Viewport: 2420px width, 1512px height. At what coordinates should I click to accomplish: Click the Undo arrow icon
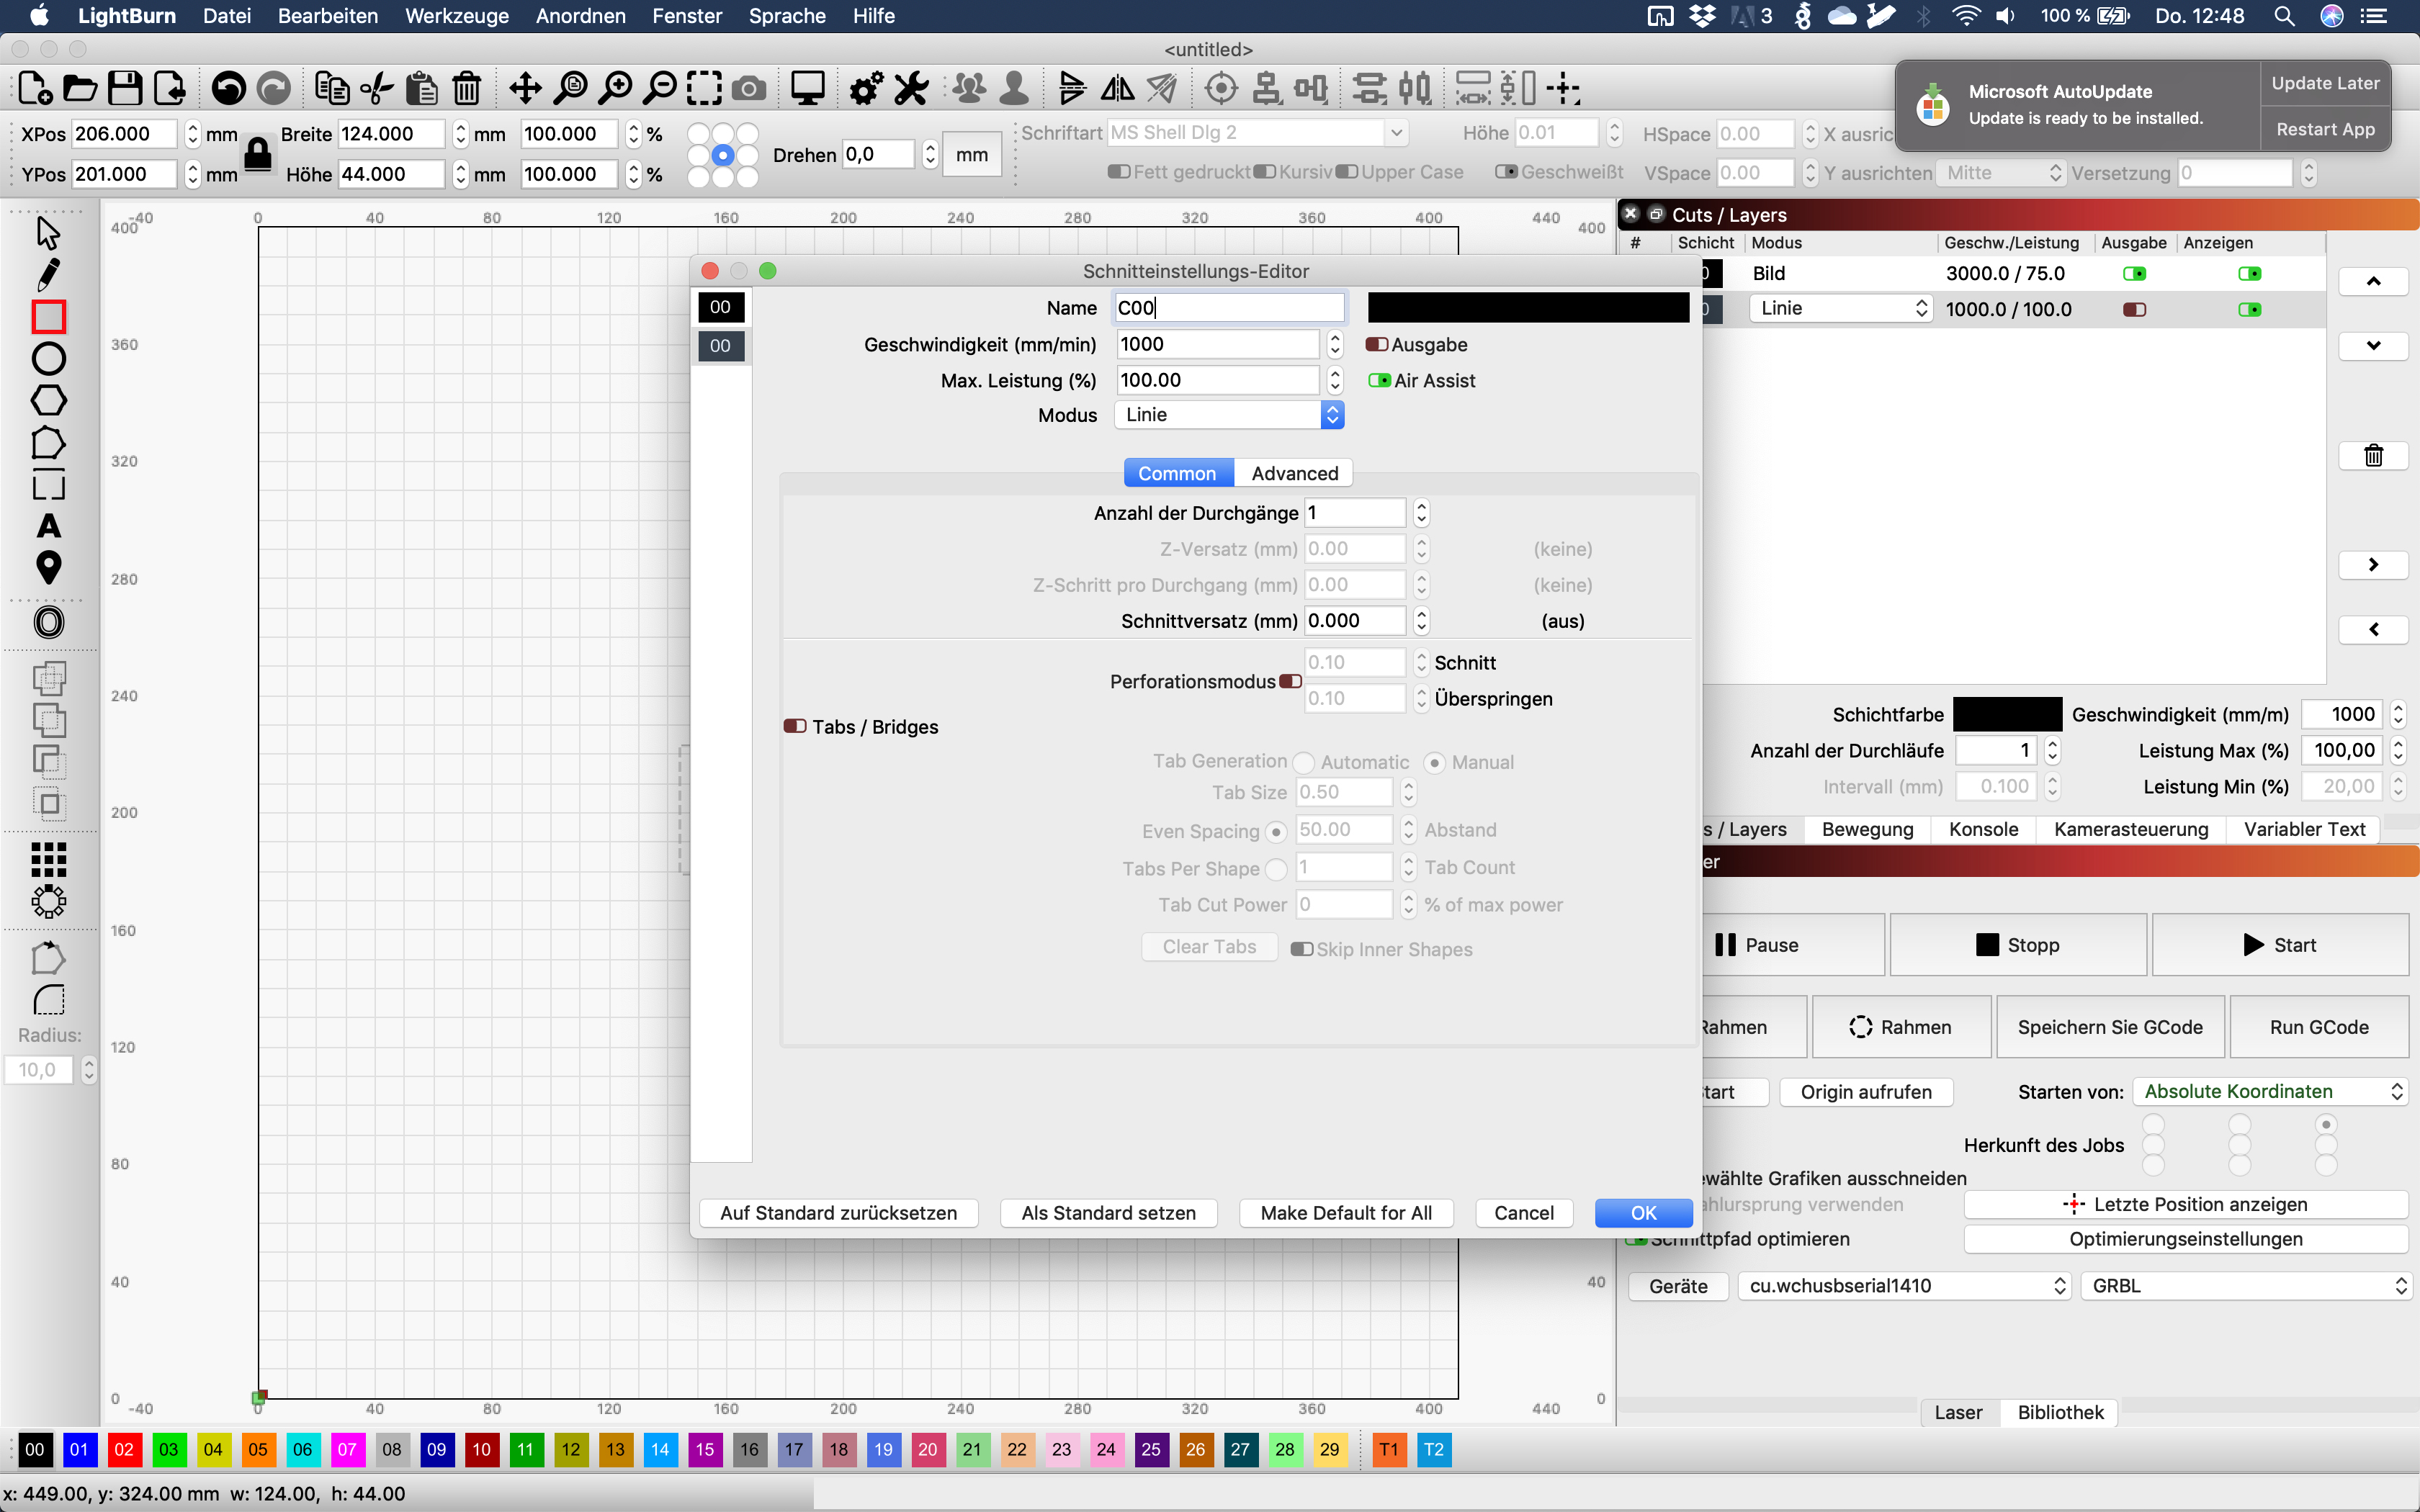[x=228, y=89]
